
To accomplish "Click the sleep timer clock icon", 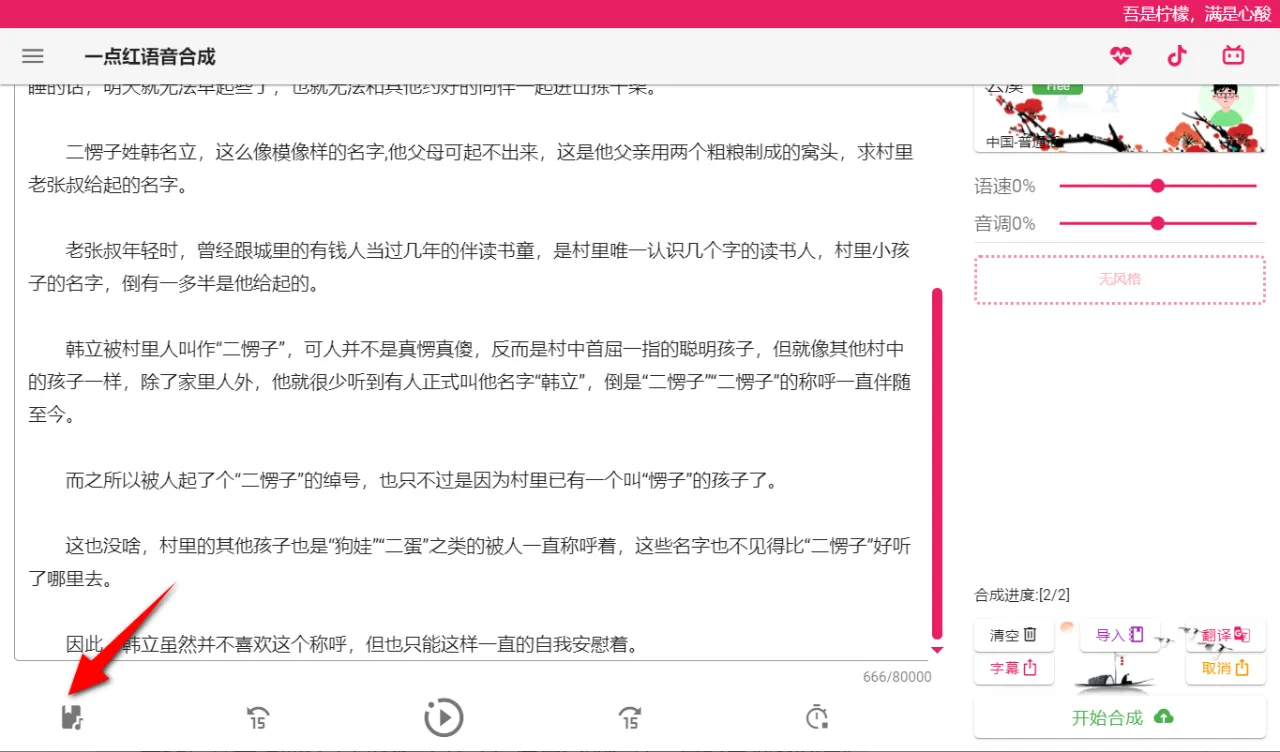I will pos(815,717).
